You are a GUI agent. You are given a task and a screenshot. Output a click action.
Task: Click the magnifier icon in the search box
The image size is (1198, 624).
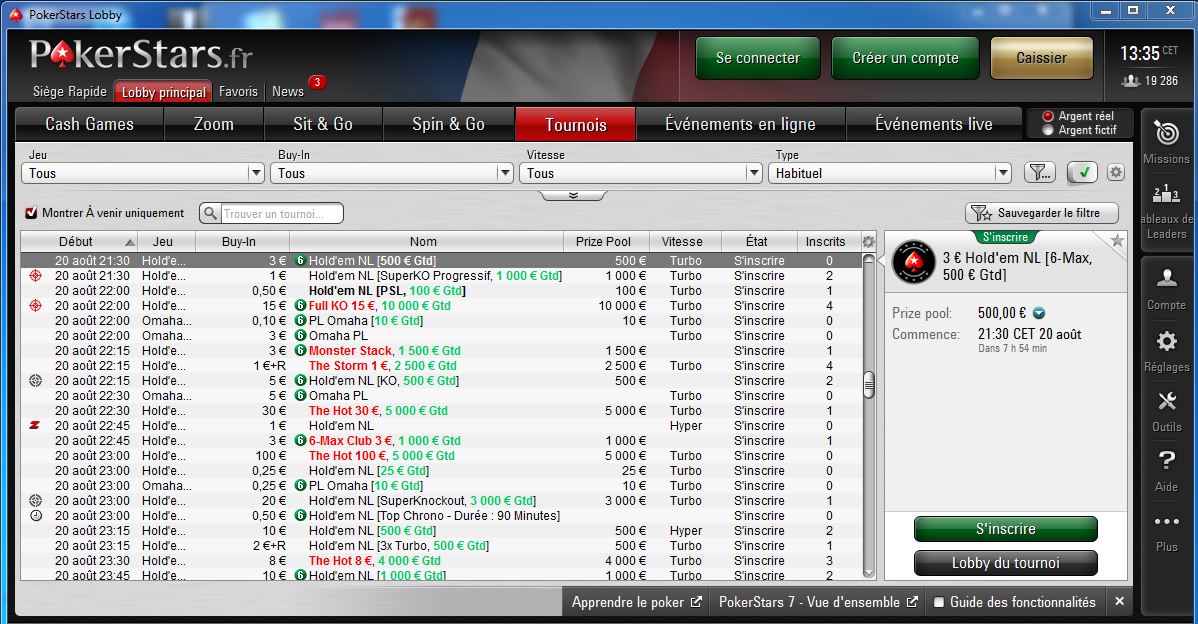[x=210, y=213]
